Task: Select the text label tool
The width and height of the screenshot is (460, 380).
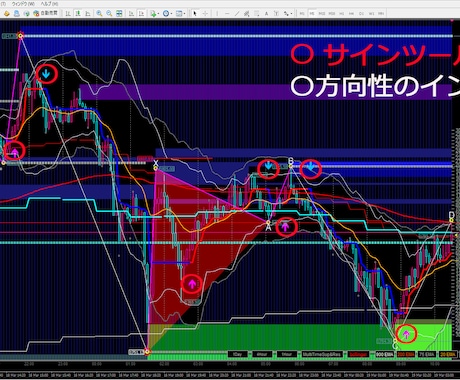Action: tap(276, 14)
